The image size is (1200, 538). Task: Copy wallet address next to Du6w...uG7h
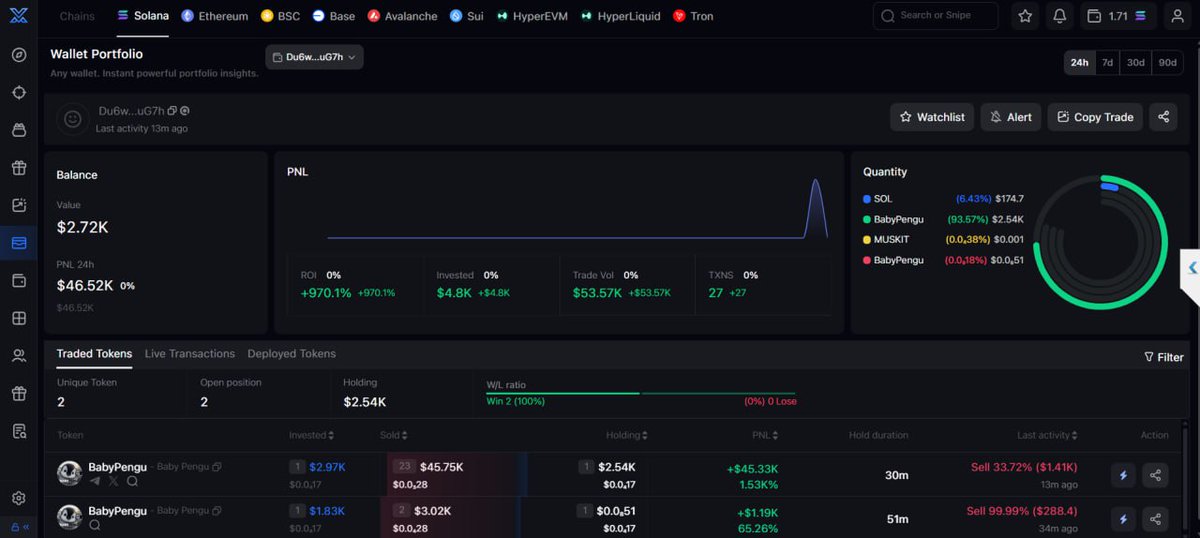pos(173,111)
